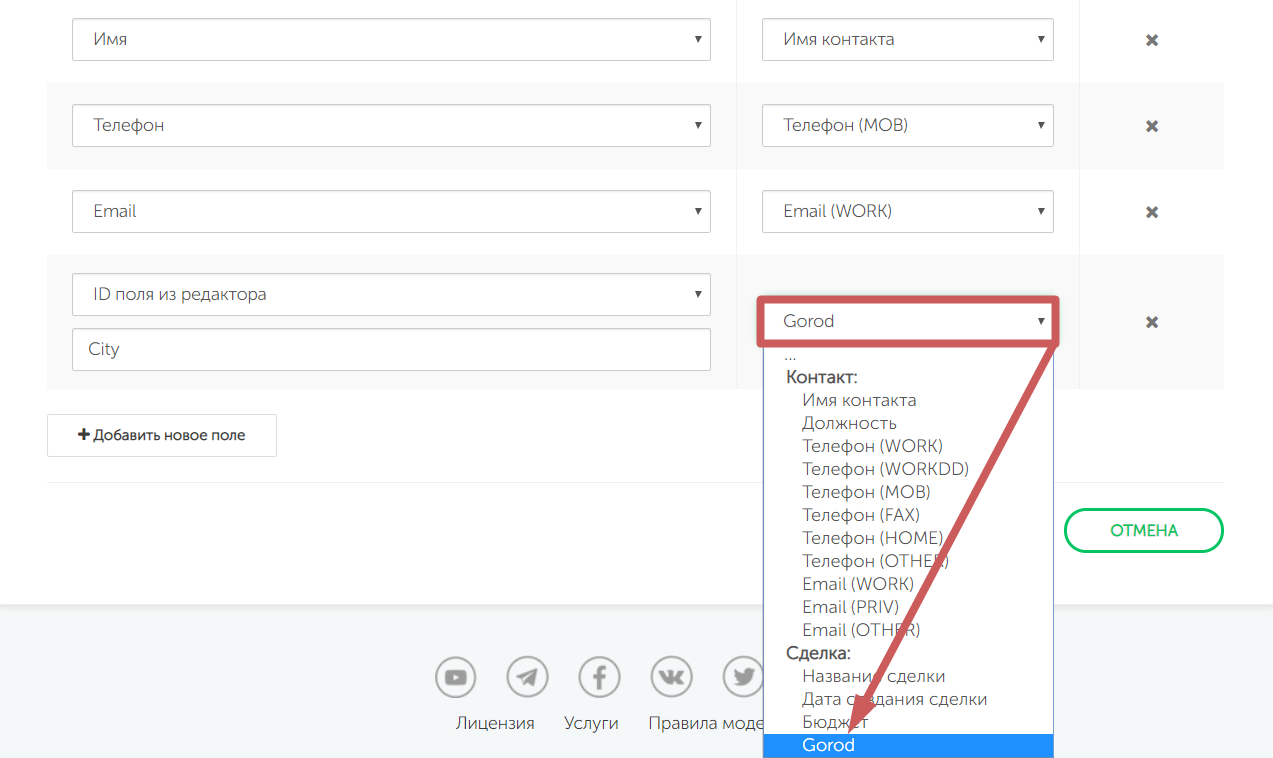Click the City text input field
The height and width of the screenshot is (758, 1273).
pos(391,350)
